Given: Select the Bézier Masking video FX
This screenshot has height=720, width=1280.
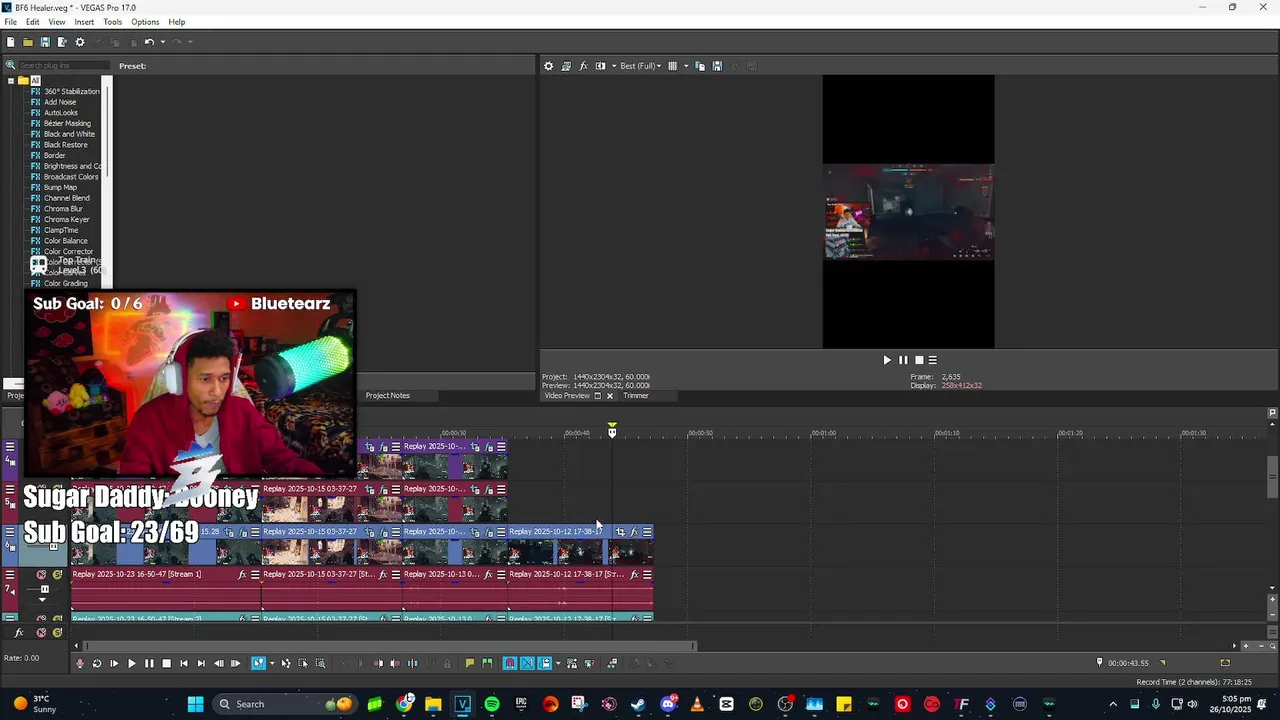Looking at the screenshot, I should click(x=67, y=124).
